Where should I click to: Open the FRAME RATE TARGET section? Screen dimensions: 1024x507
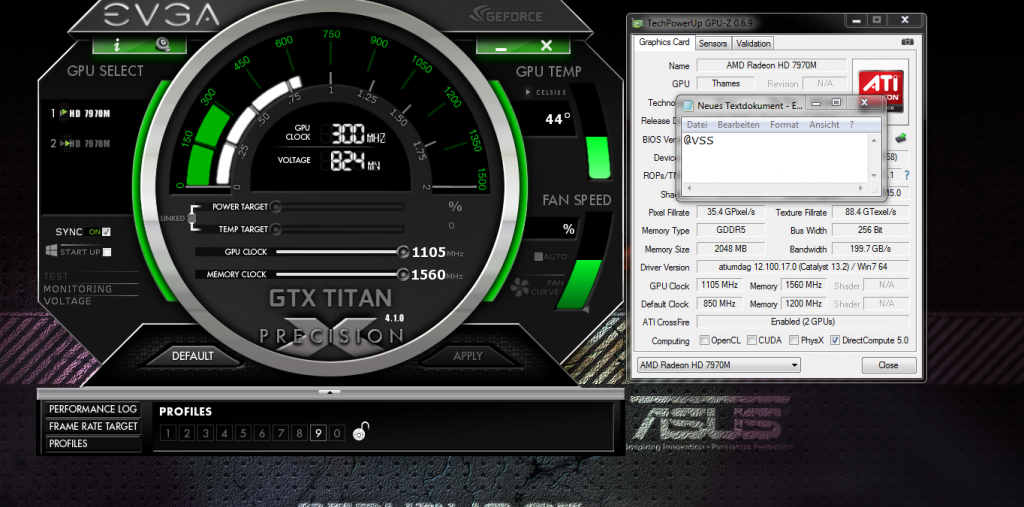click(93, 426)
